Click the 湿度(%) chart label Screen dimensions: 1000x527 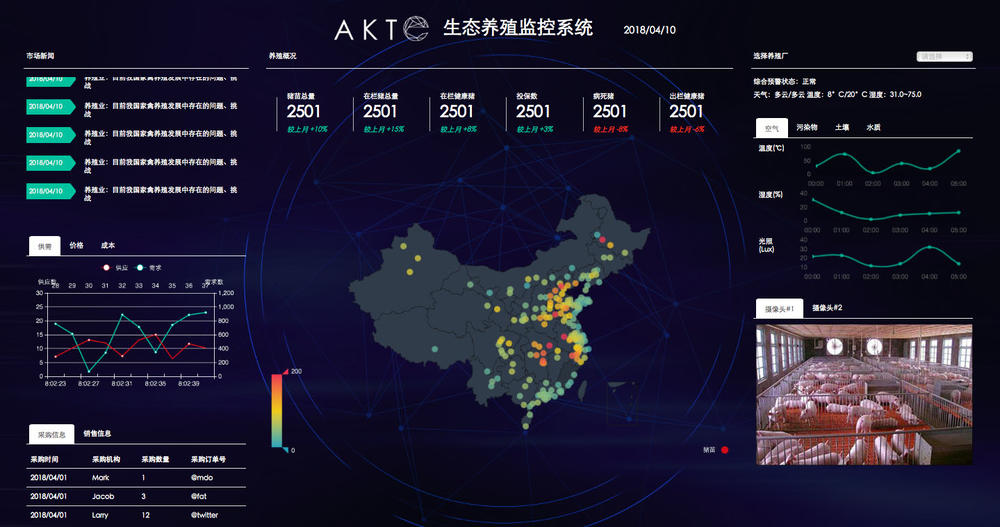tap(770, 195)
